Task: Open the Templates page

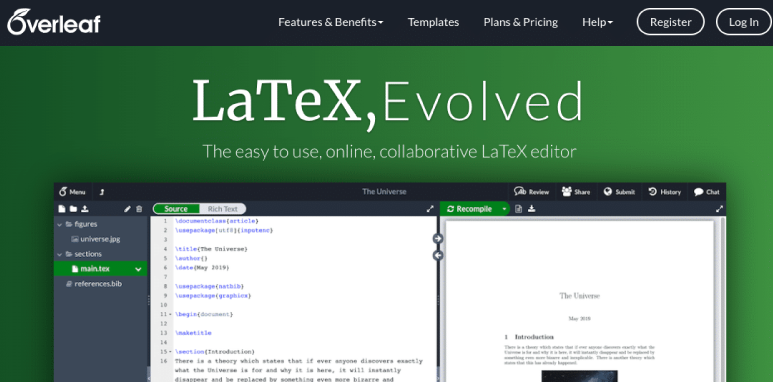Action: [433, 22]
